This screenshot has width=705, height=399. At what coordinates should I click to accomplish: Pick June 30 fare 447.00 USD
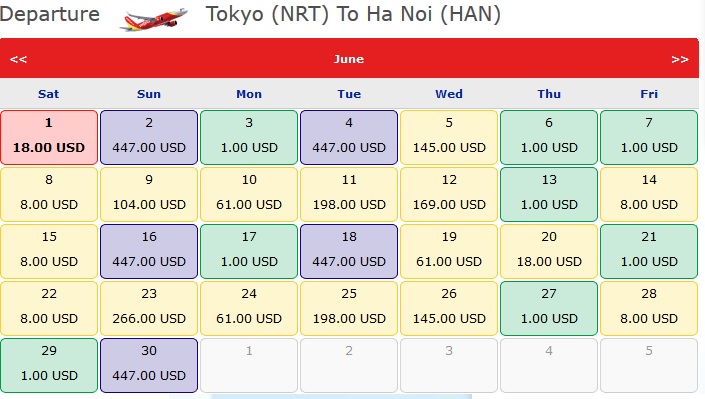point(149,365)
